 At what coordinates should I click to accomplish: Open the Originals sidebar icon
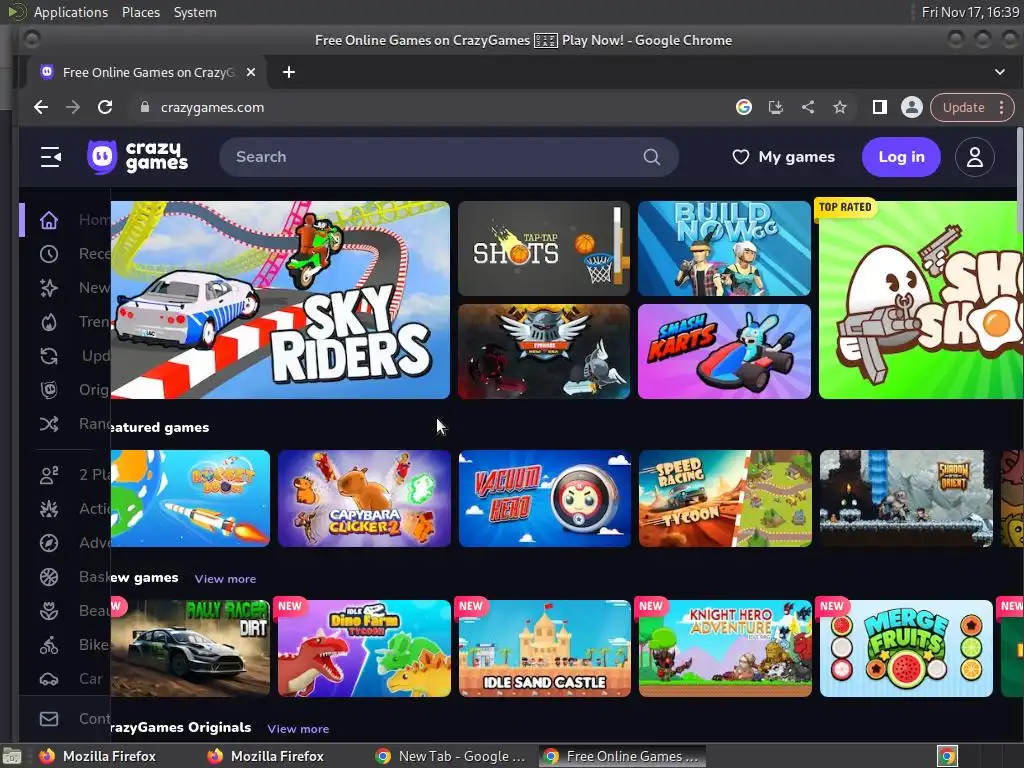49,390
